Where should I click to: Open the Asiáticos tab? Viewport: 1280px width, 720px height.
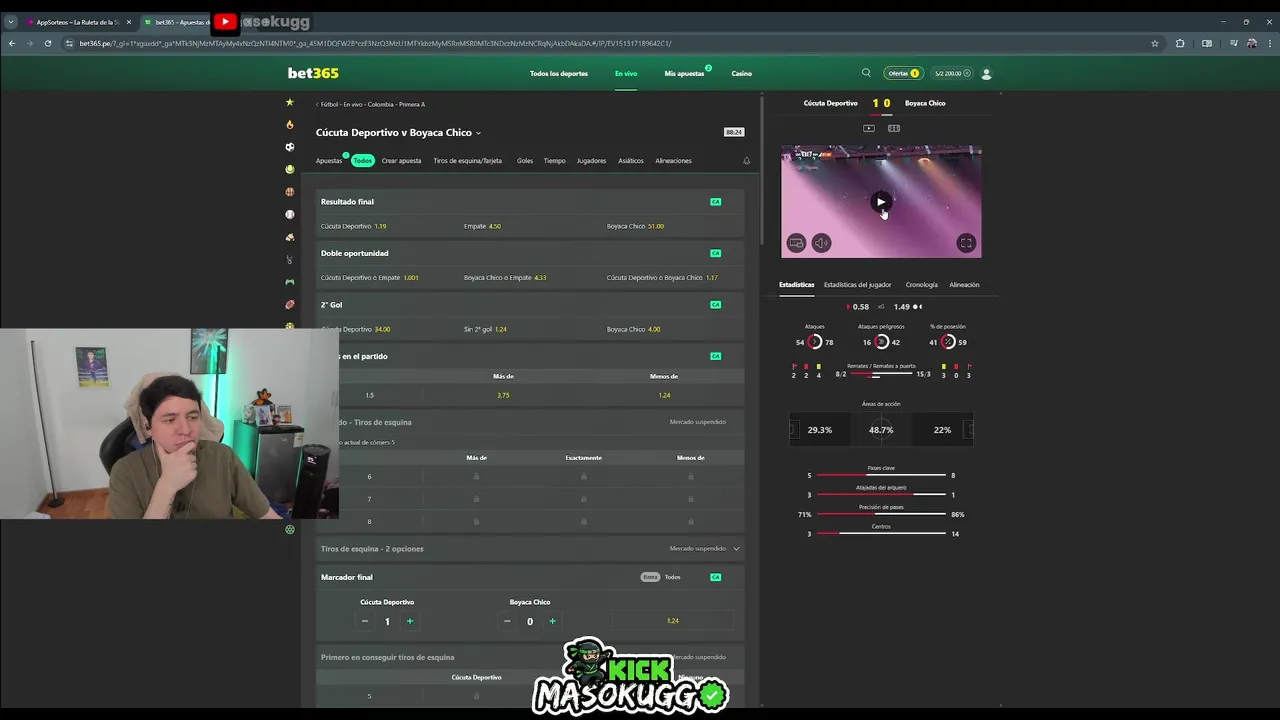[x=631, y=161]
